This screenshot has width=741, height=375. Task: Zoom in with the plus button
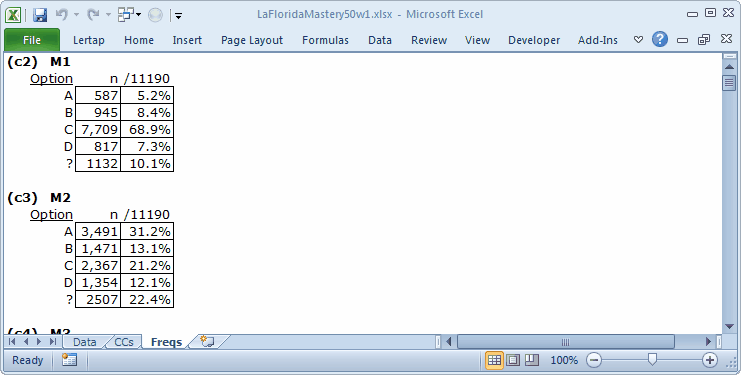(x=710, y=360)
